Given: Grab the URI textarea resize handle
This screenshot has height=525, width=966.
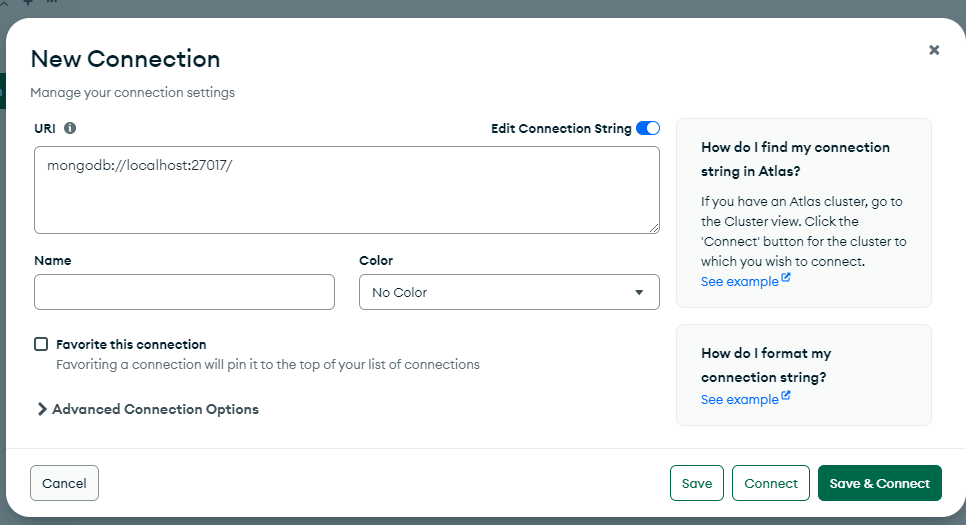Looking at the screenshot, I should 654,227.
